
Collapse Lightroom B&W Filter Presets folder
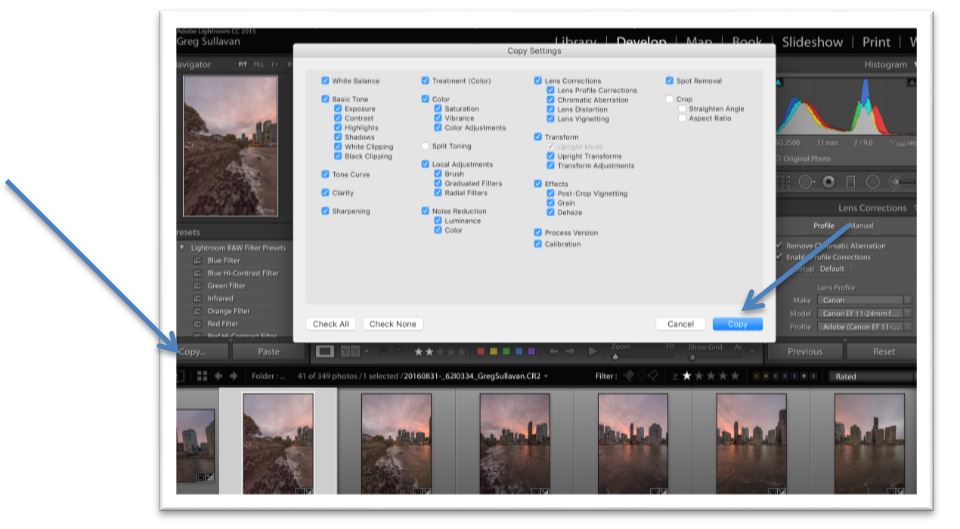pos(182,247)
